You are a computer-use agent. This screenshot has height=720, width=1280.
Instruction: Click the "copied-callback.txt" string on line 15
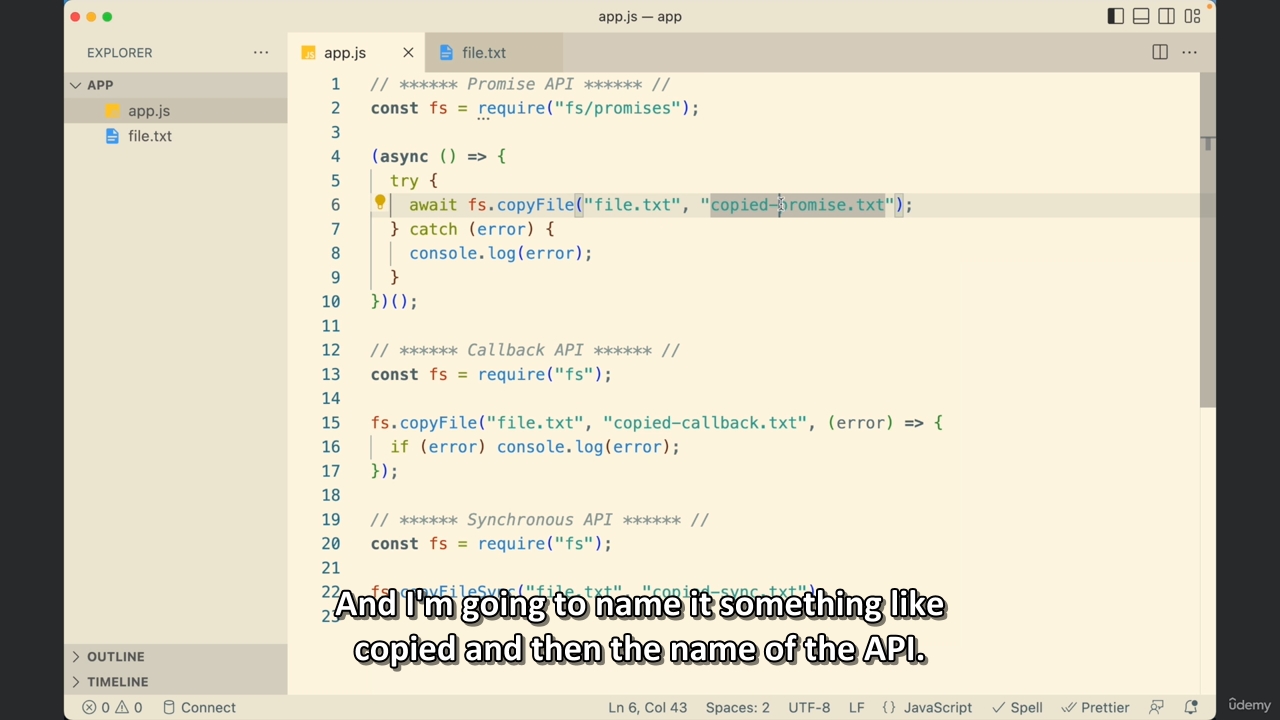705,423
